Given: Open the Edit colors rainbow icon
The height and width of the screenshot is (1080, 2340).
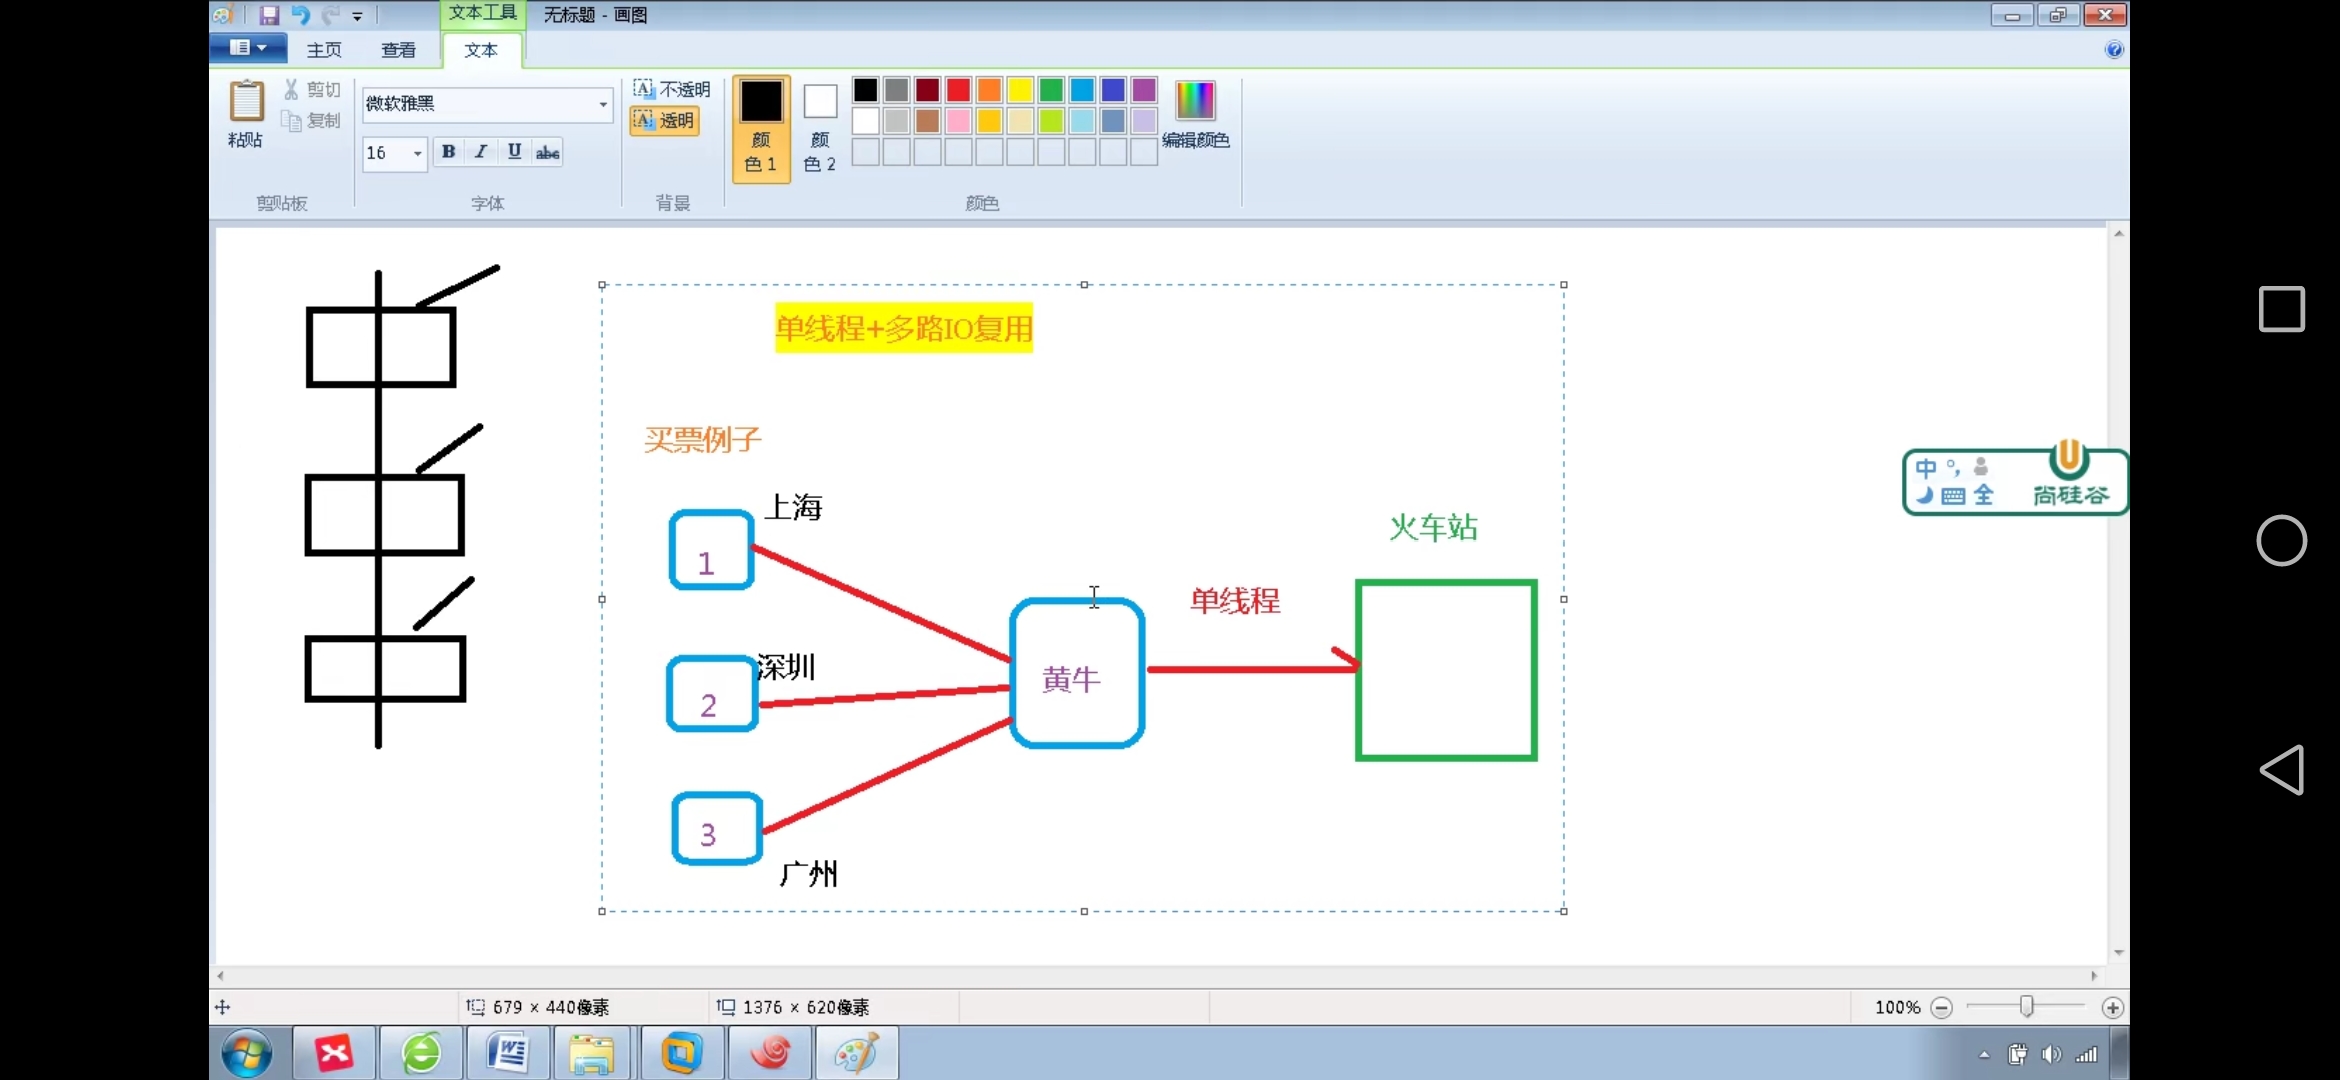Looking at the screenshot, I should click(1195, 101).
